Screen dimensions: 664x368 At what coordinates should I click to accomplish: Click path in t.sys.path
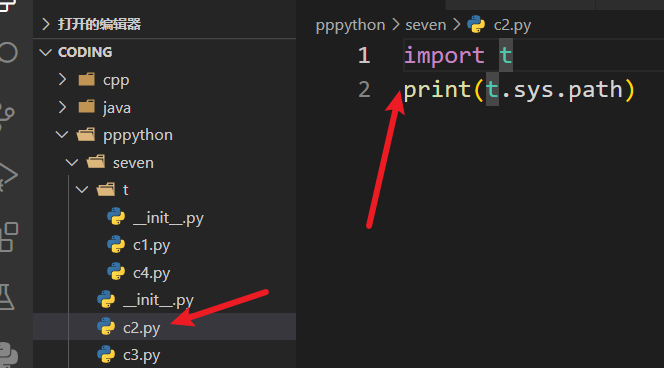[x=595, y=90]
